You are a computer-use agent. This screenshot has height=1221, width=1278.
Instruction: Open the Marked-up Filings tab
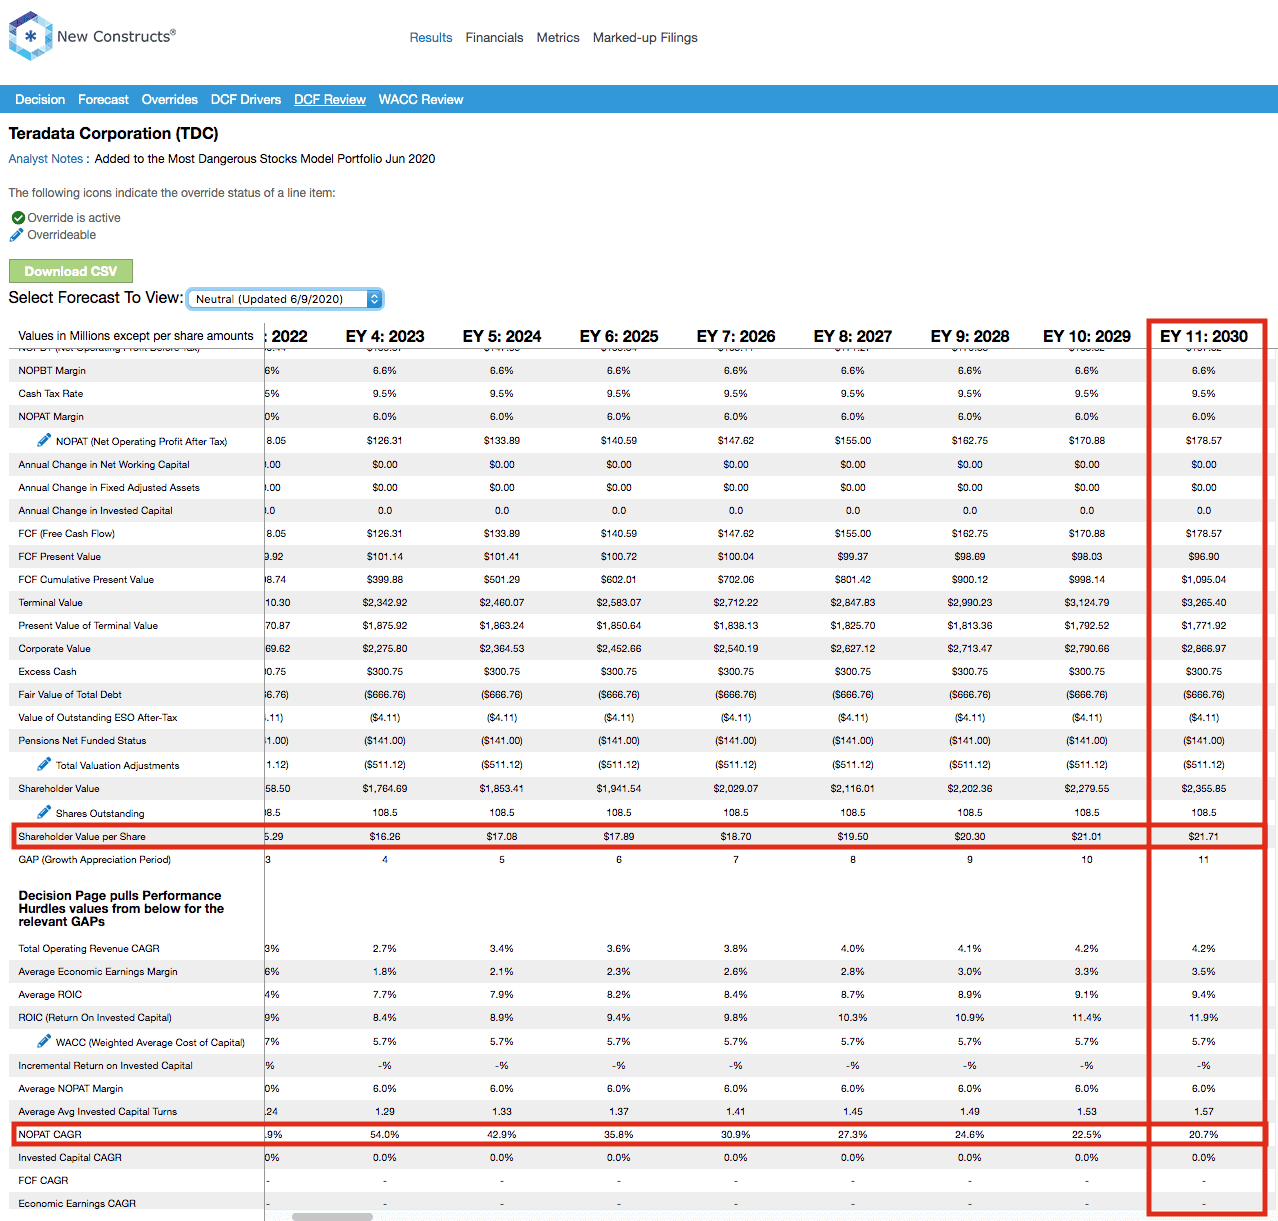[x=645, y=37]
